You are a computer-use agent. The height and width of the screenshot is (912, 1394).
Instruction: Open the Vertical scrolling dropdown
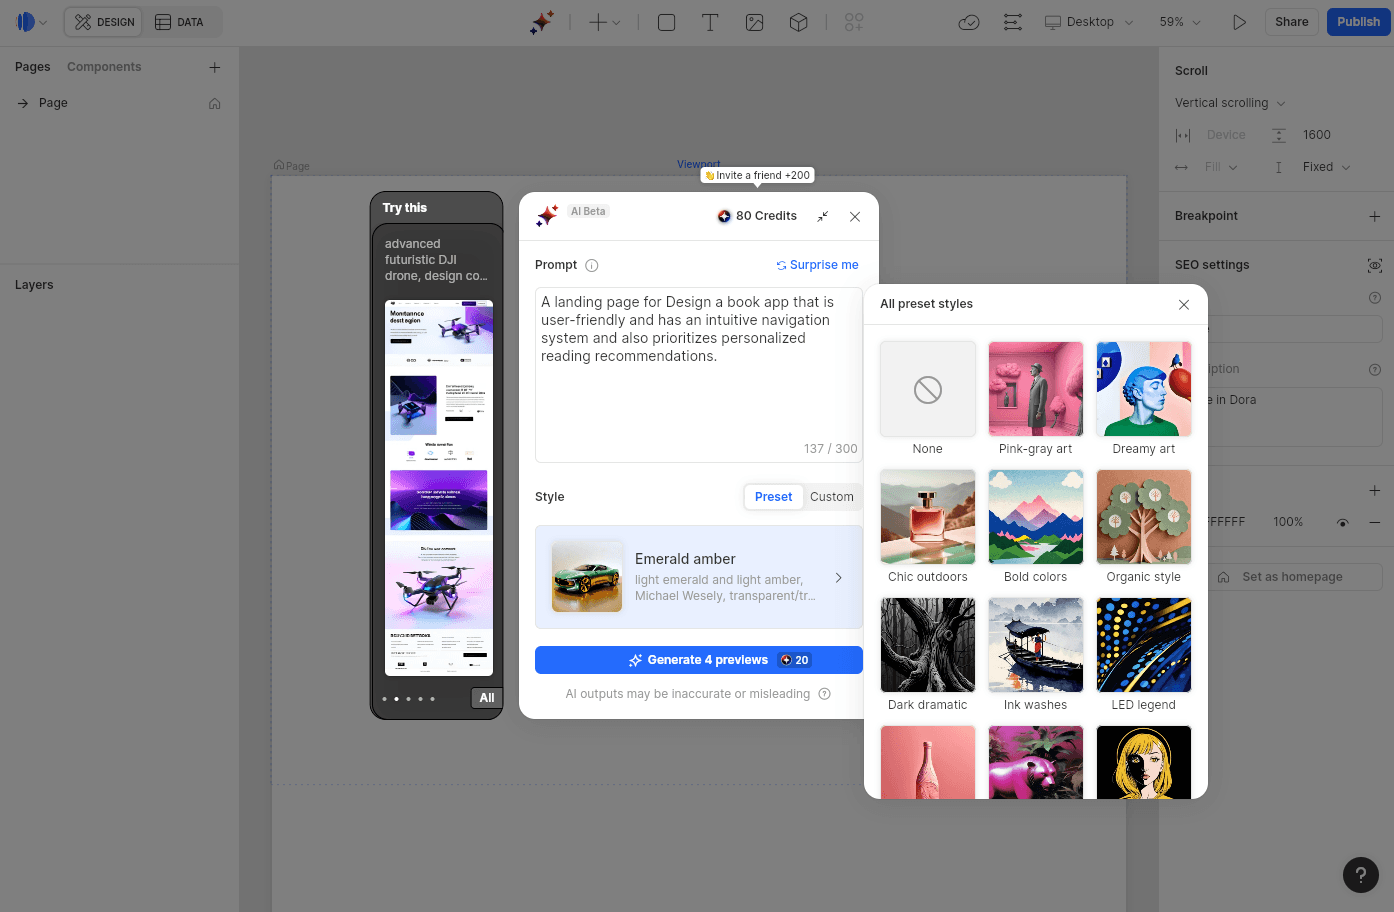pyautogui.click(x=1229, y=102)
